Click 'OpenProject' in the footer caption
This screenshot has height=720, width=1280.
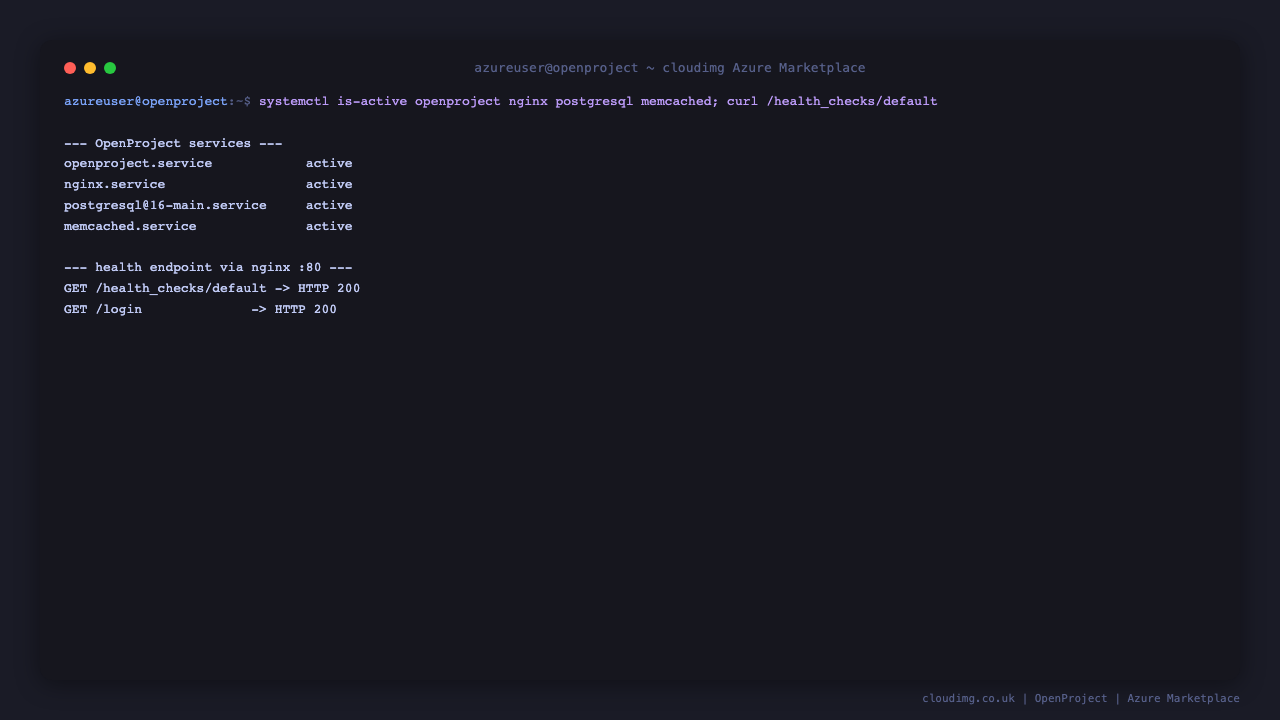coord(1071,698)
